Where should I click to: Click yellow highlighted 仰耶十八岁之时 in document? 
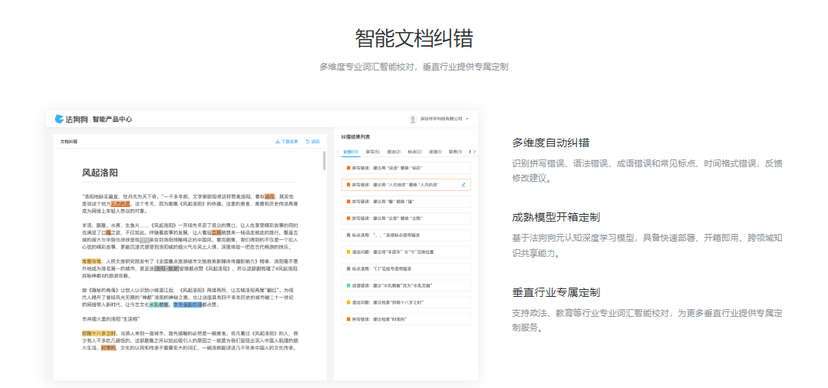99,334
